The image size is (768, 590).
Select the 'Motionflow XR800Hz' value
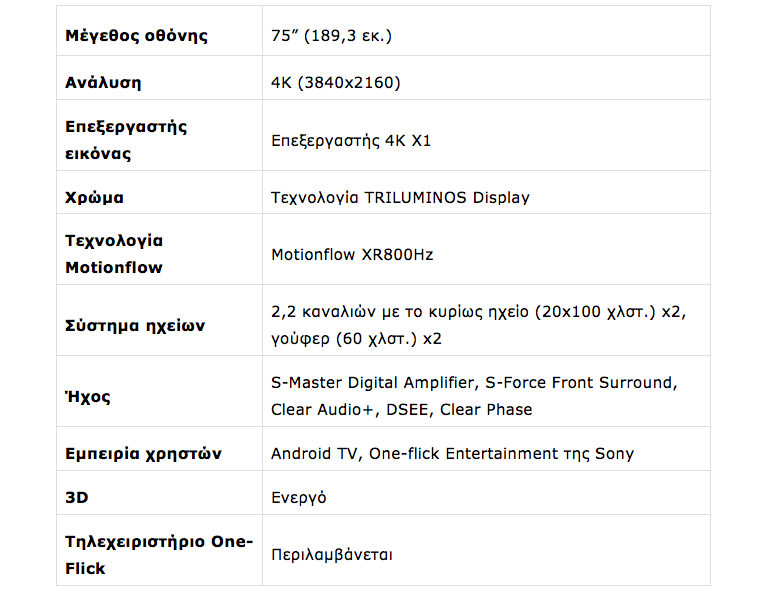tap(352, 255)
